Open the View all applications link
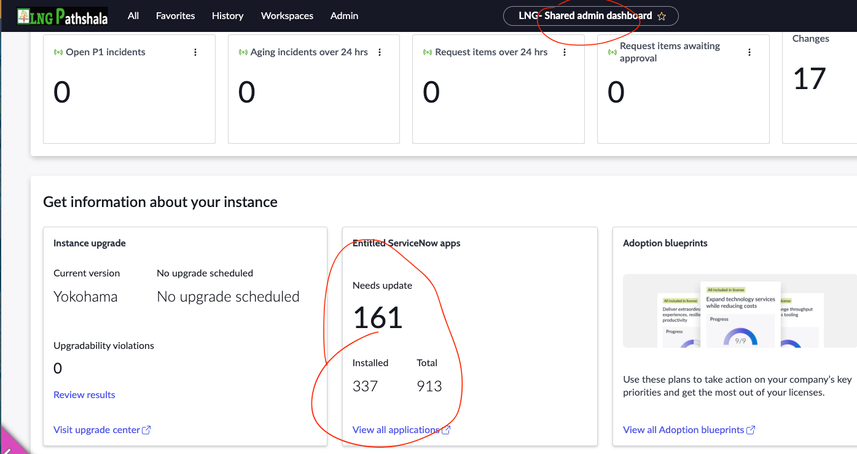The width and height of the screenshot is (857, 454). 396,430
